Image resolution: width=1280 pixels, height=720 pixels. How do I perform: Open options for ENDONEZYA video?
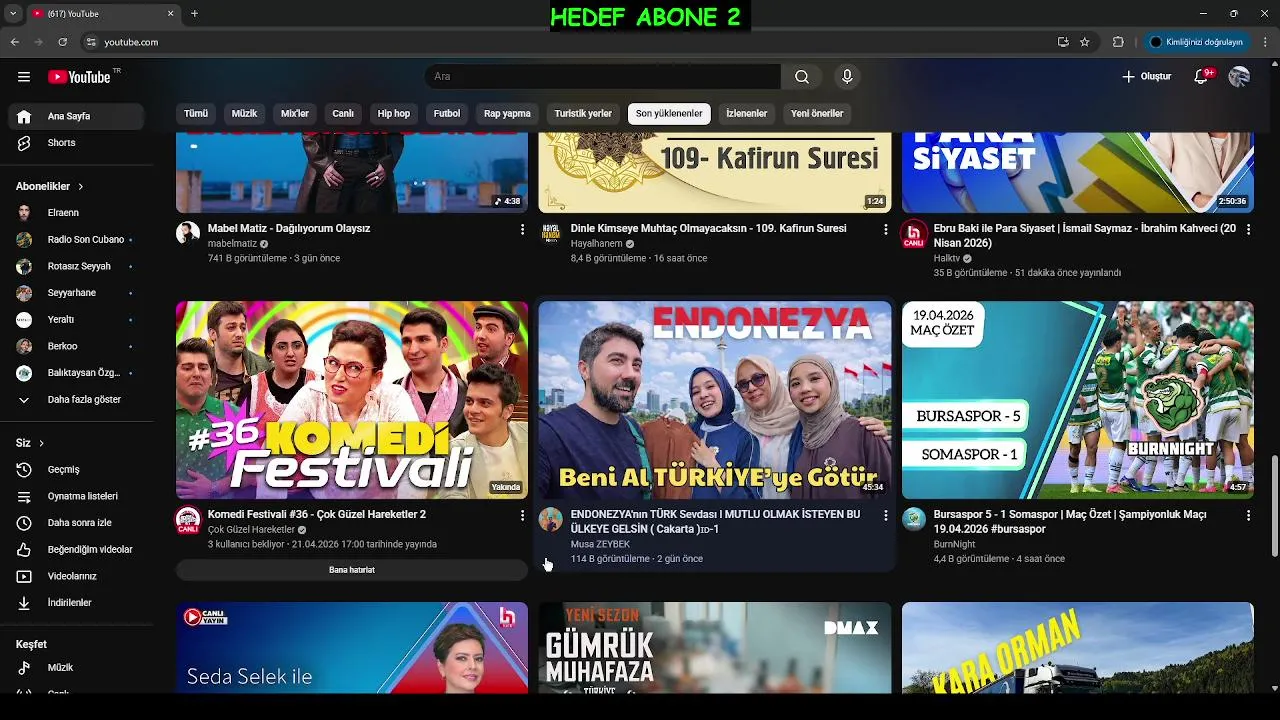(x=885, y=516)
